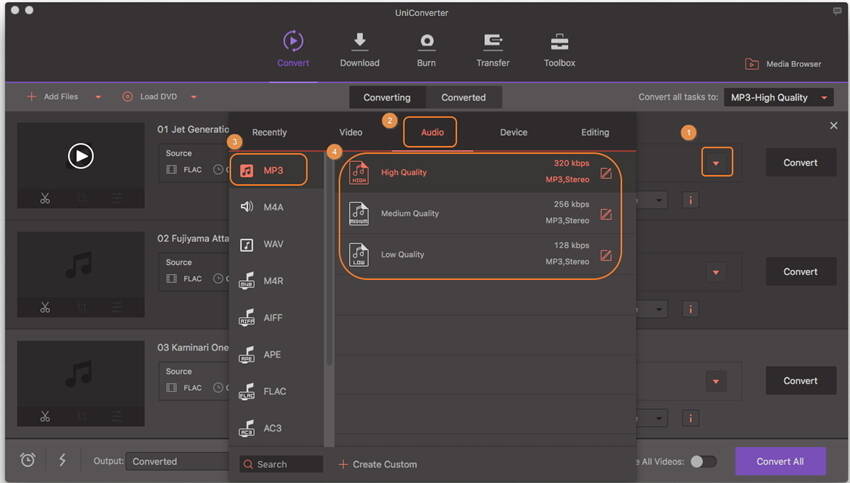Show the Converting tab
This screenshot has height=483, width=850.
(387, 98)
